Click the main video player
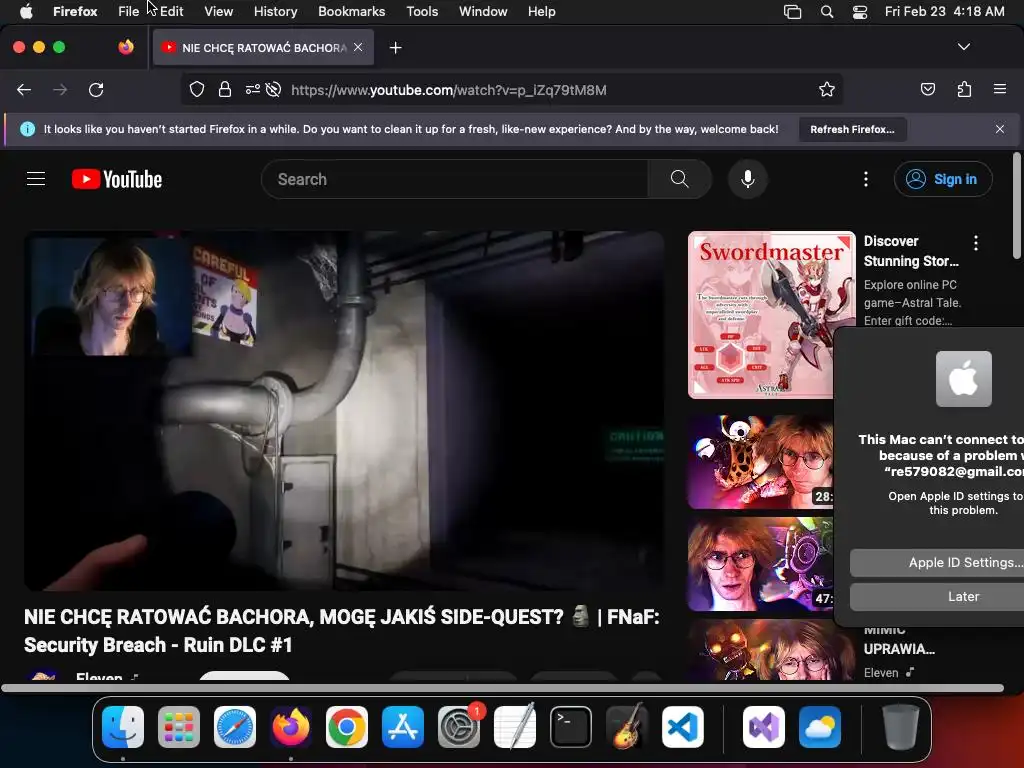 coord(344,411)
